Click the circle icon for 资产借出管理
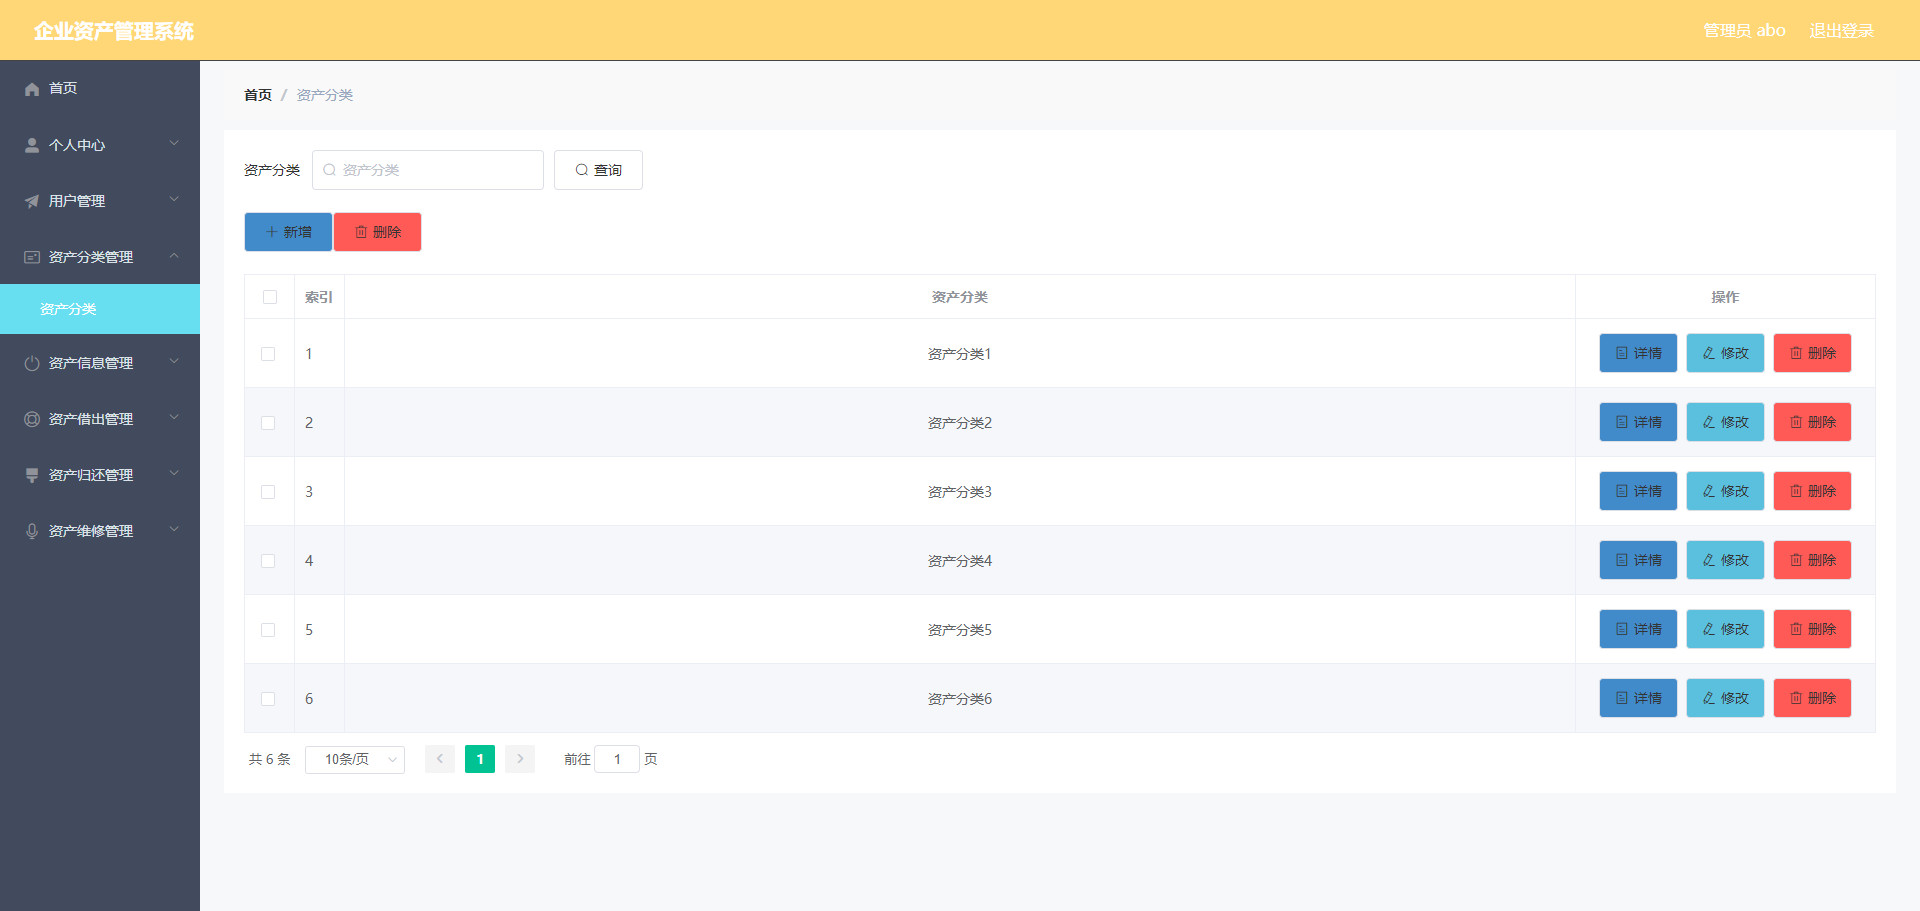The width and height of the screenshot is (1920, 911). (32, 419)
